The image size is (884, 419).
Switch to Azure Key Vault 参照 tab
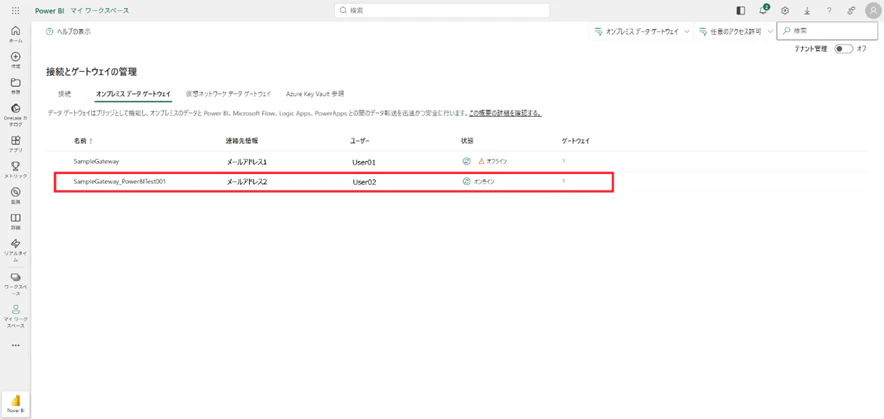pyautogui.click(x=315, y=94)
